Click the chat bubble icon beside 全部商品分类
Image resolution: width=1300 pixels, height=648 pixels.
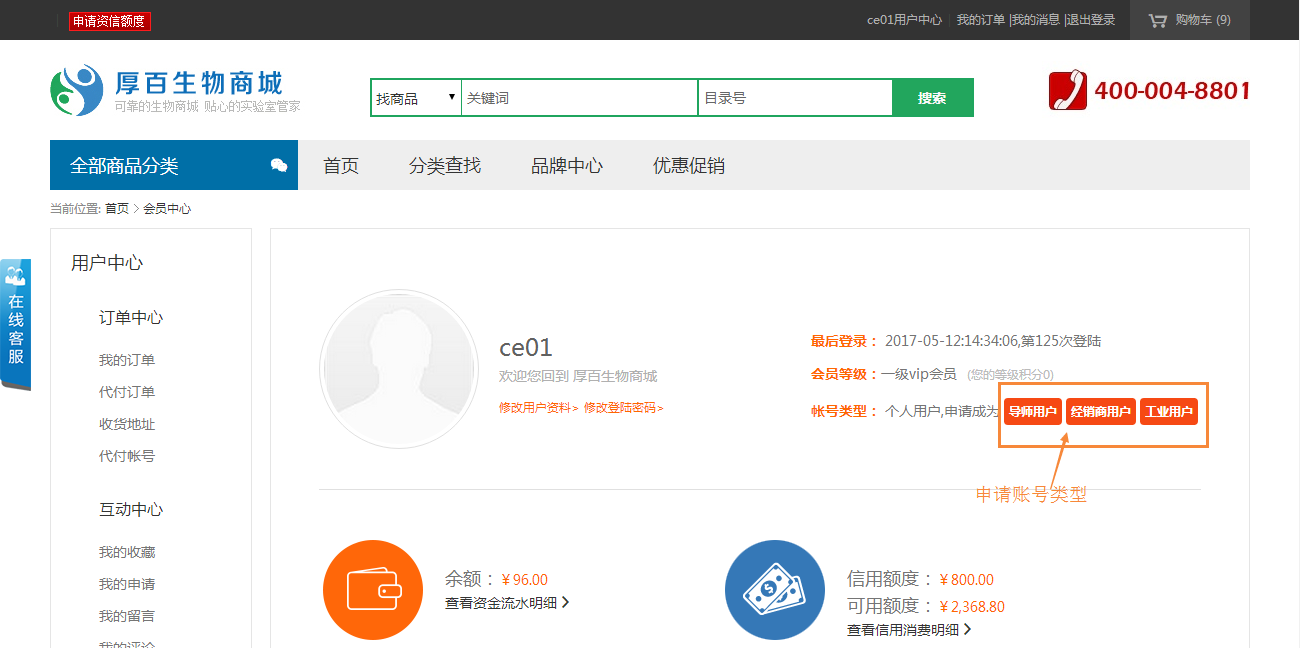[279, 166]
